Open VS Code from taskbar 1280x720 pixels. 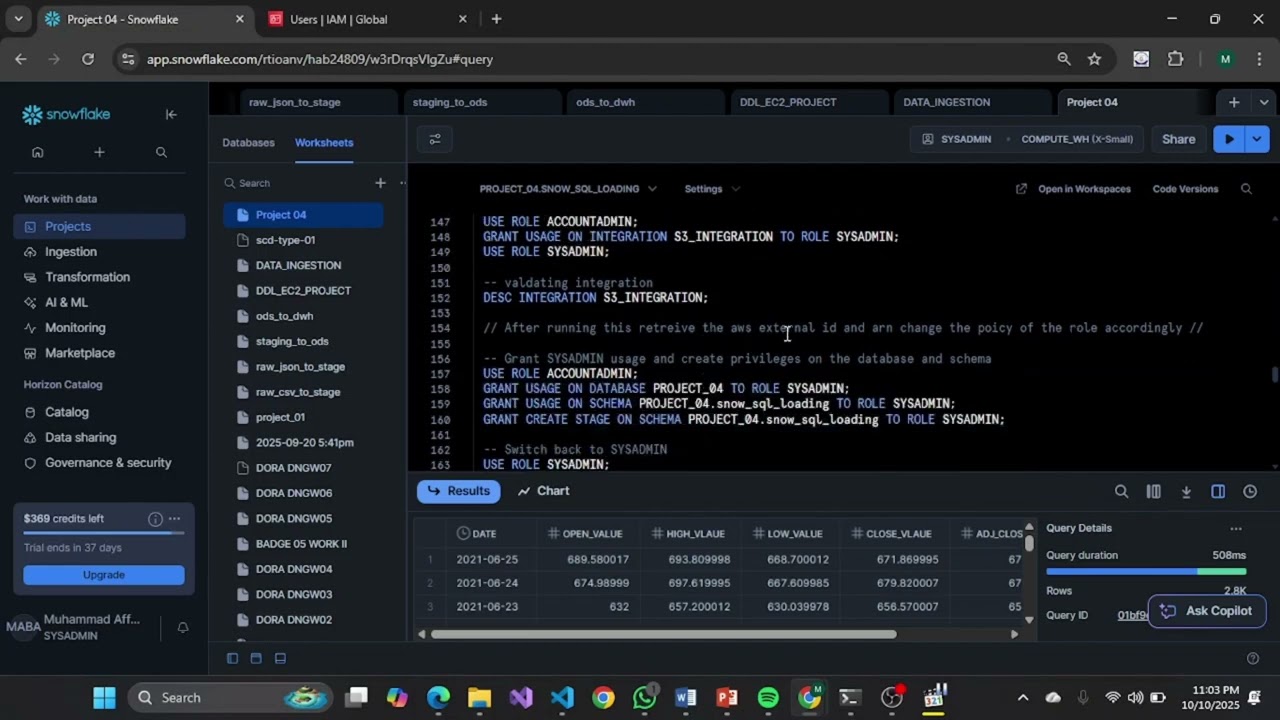click(562, 697)
